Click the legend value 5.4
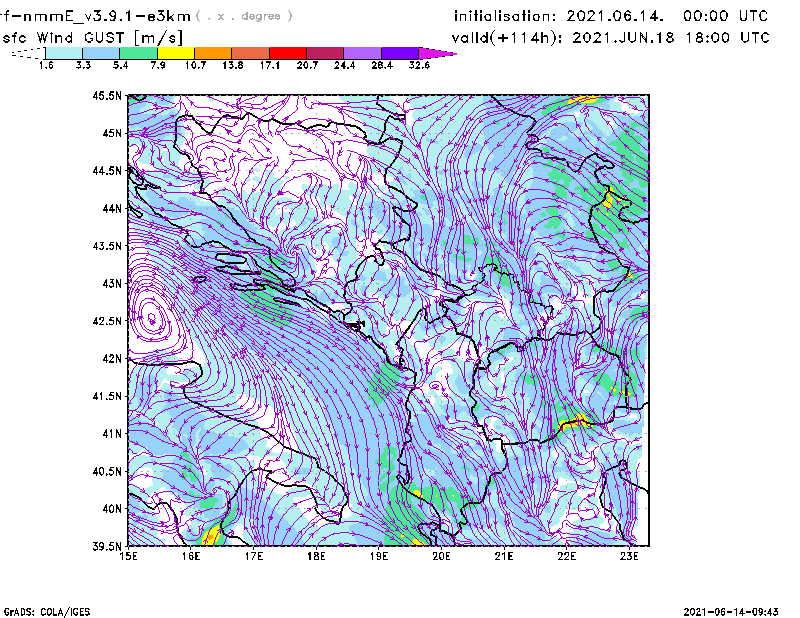 click(x=120, y=65)
